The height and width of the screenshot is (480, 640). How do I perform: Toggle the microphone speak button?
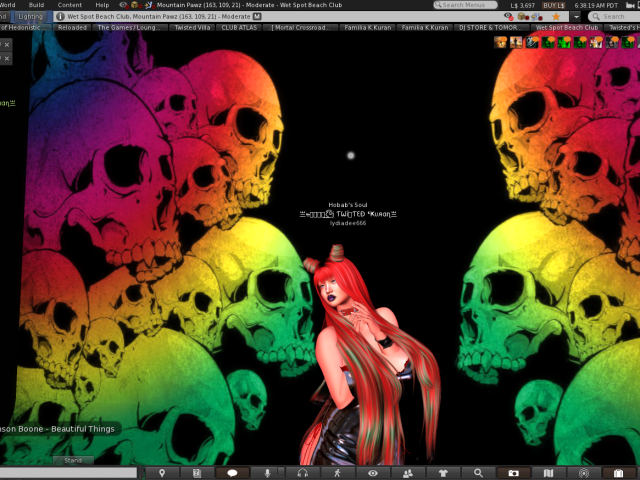[x=267, y=473]
